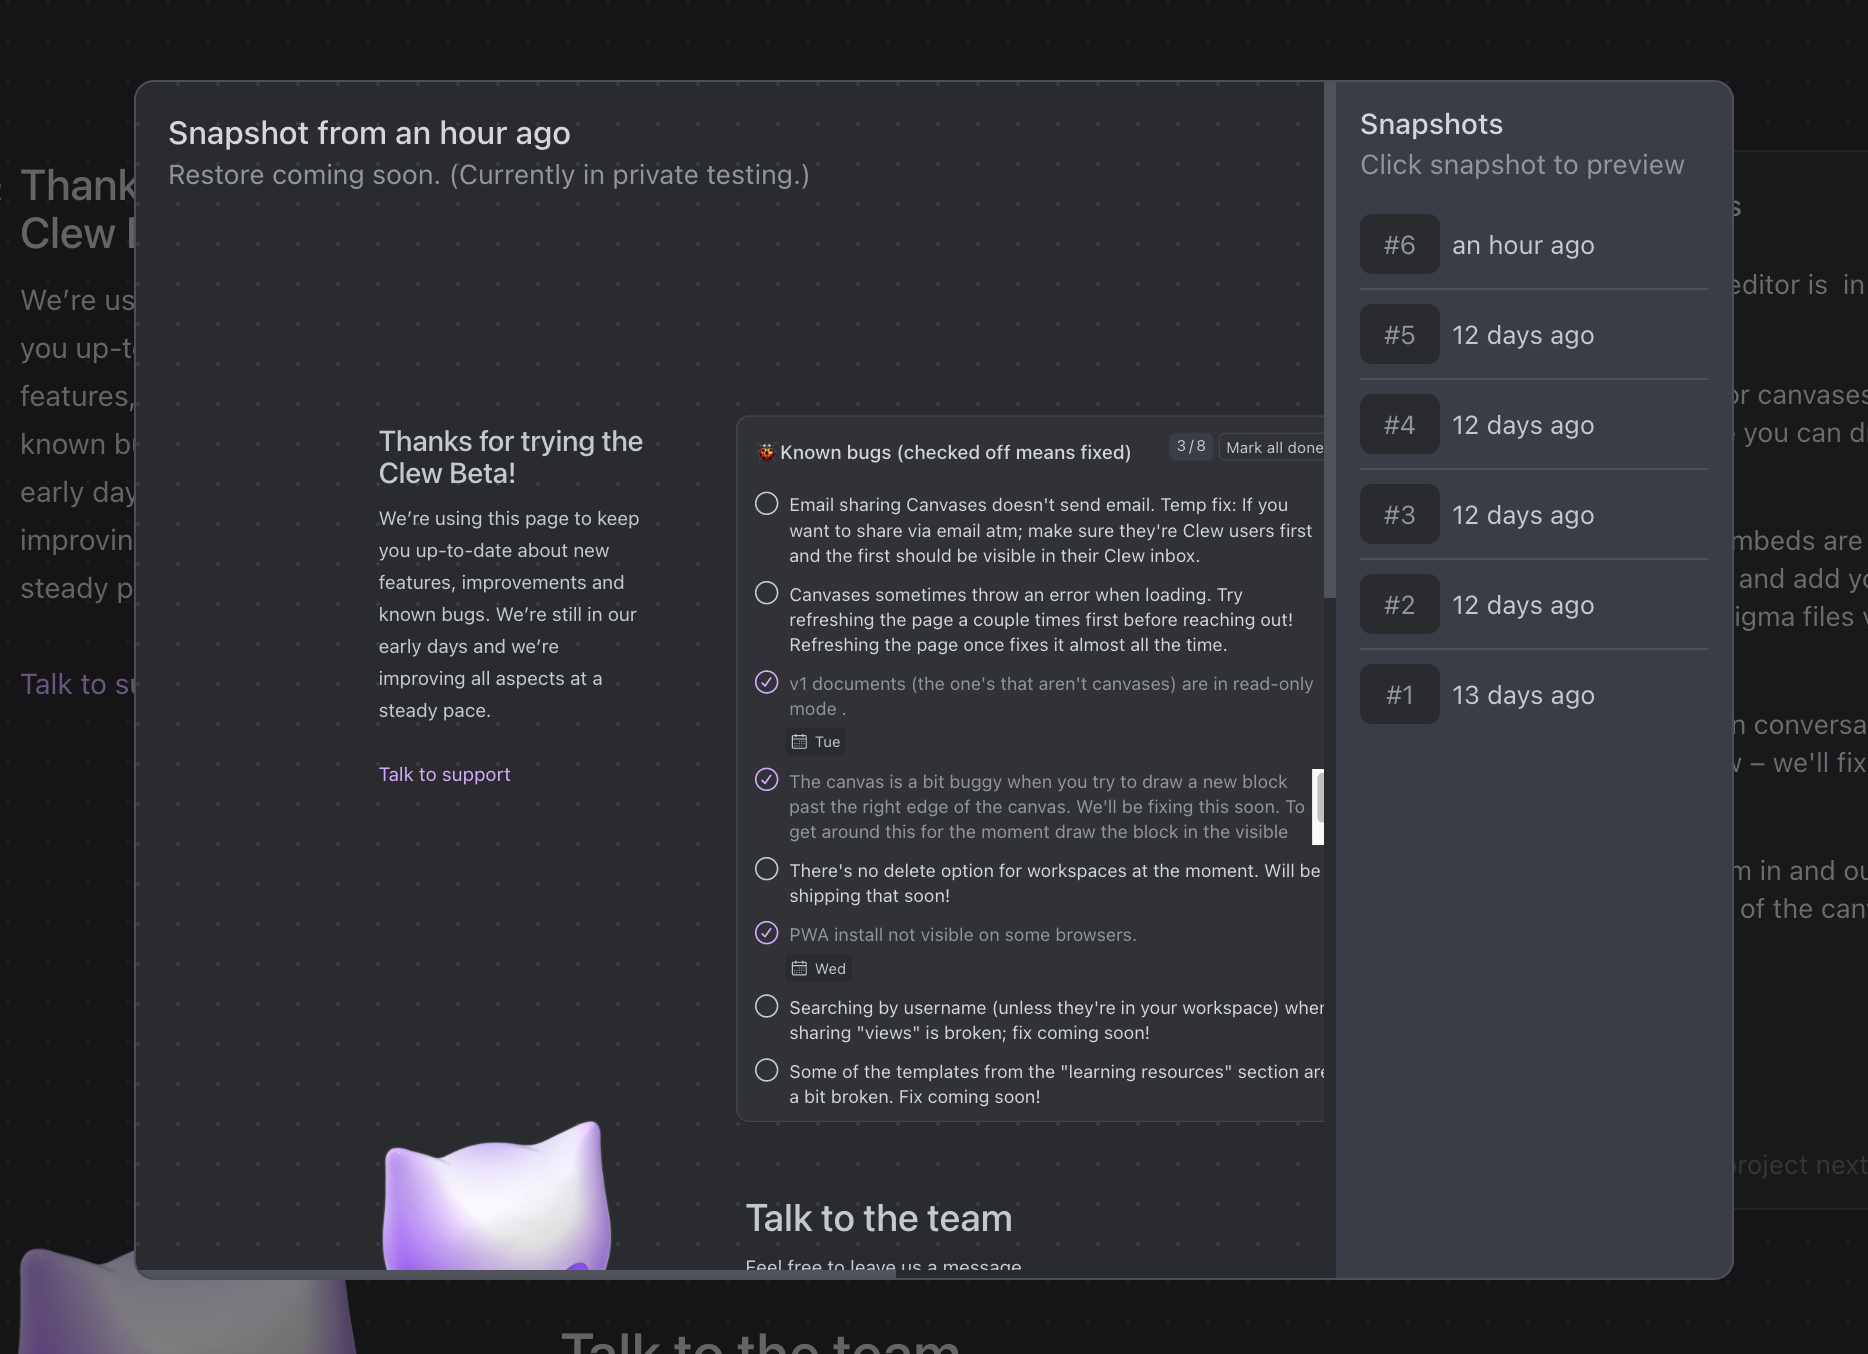Click Talk to support in background page

78,684
